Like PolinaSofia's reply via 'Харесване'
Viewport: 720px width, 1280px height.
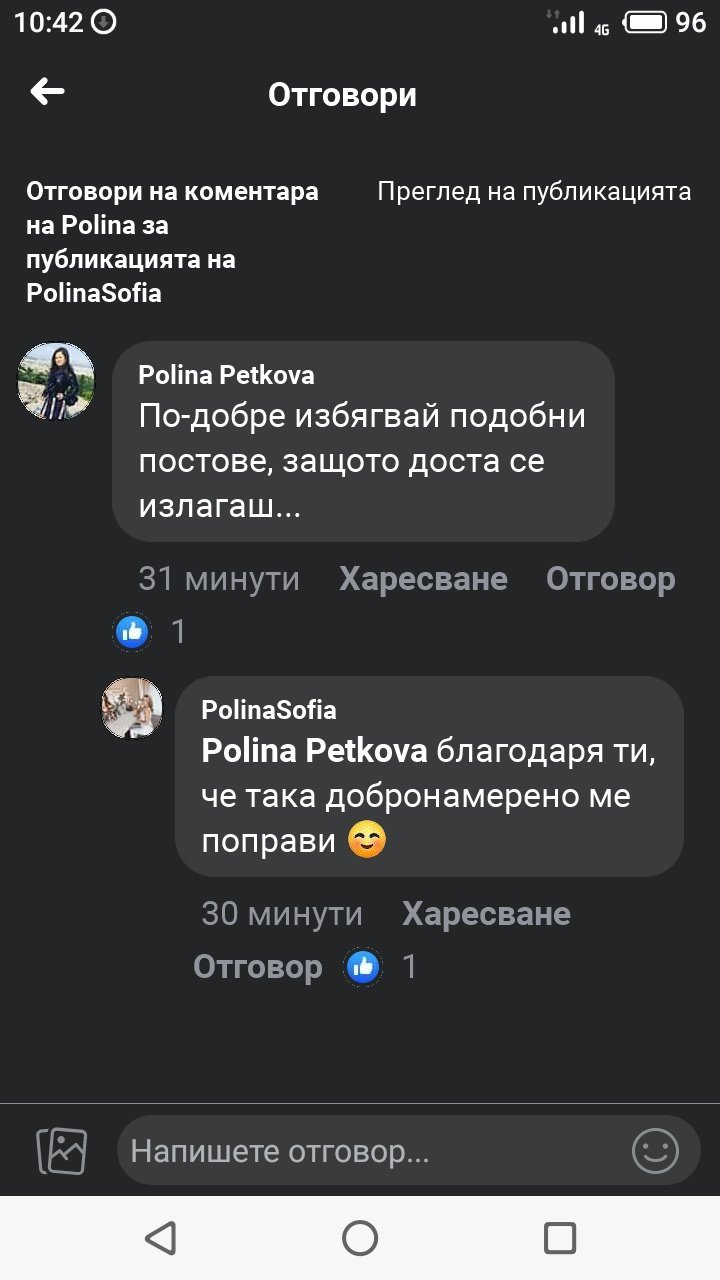tap(486, 914)
